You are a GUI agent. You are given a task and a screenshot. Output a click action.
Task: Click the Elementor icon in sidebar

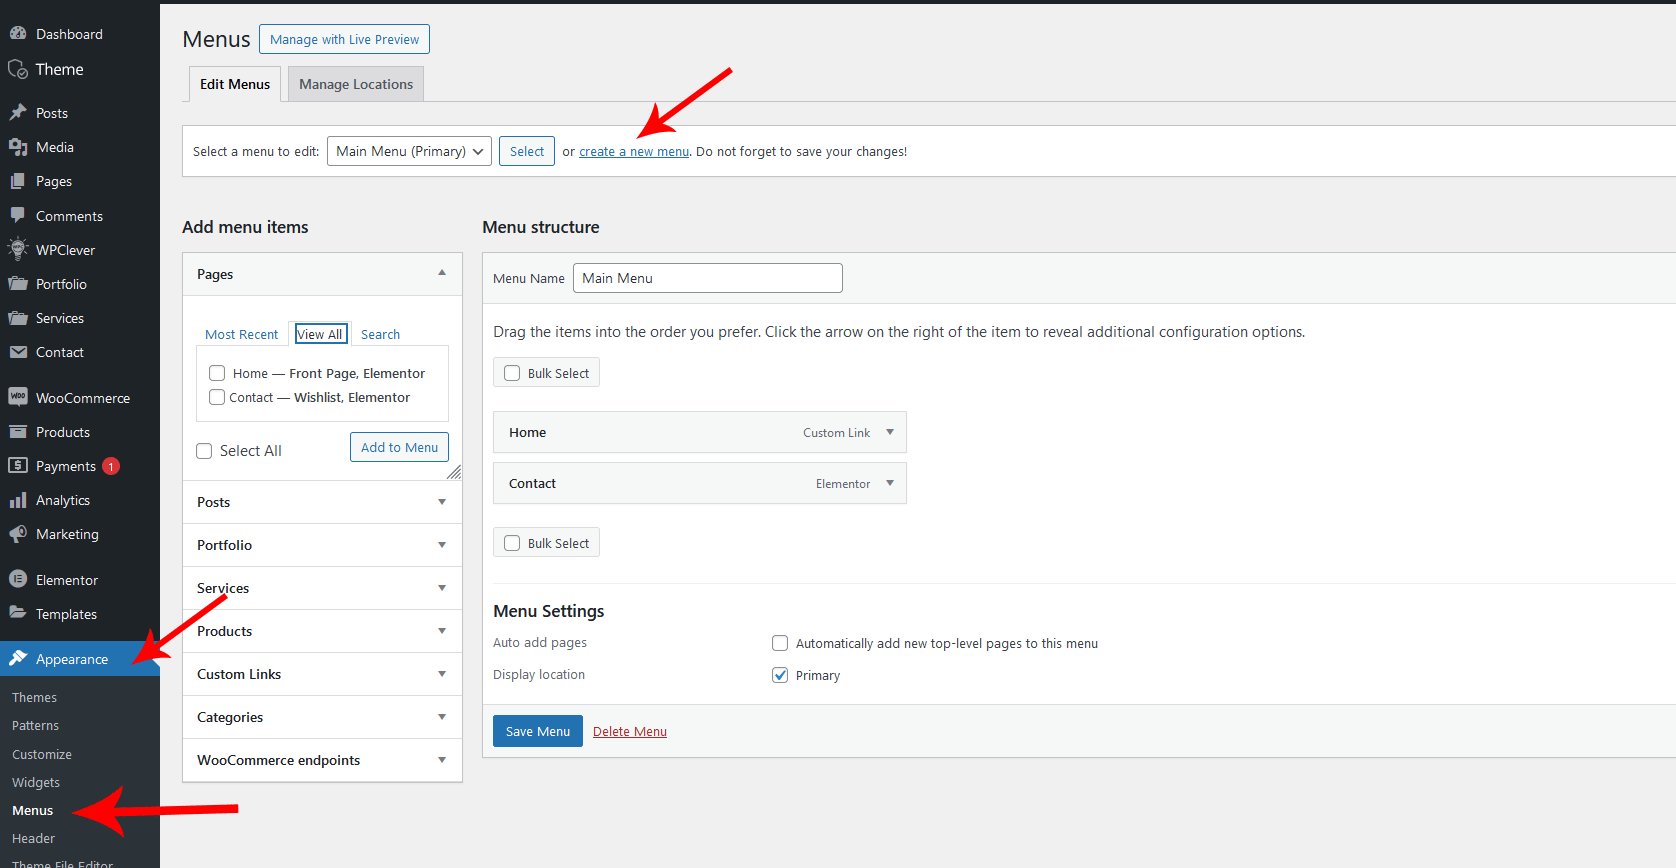(x=18, y=580)
